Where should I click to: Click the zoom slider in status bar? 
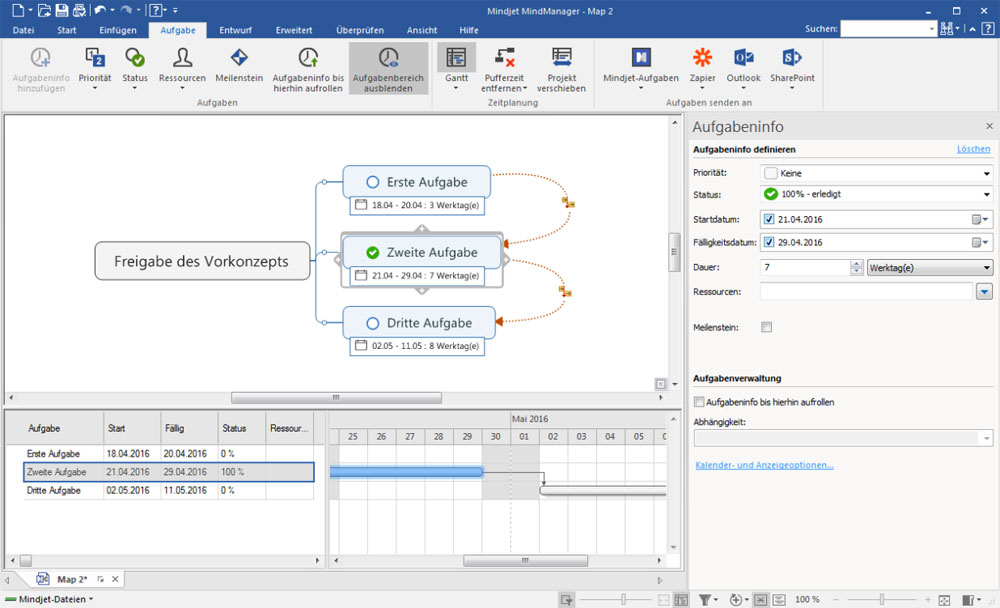tap(882, 599)
